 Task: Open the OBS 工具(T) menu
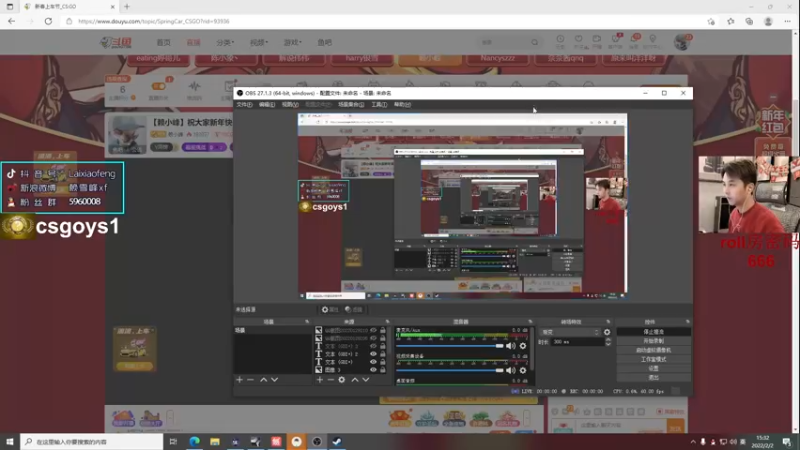click(379, 105)
